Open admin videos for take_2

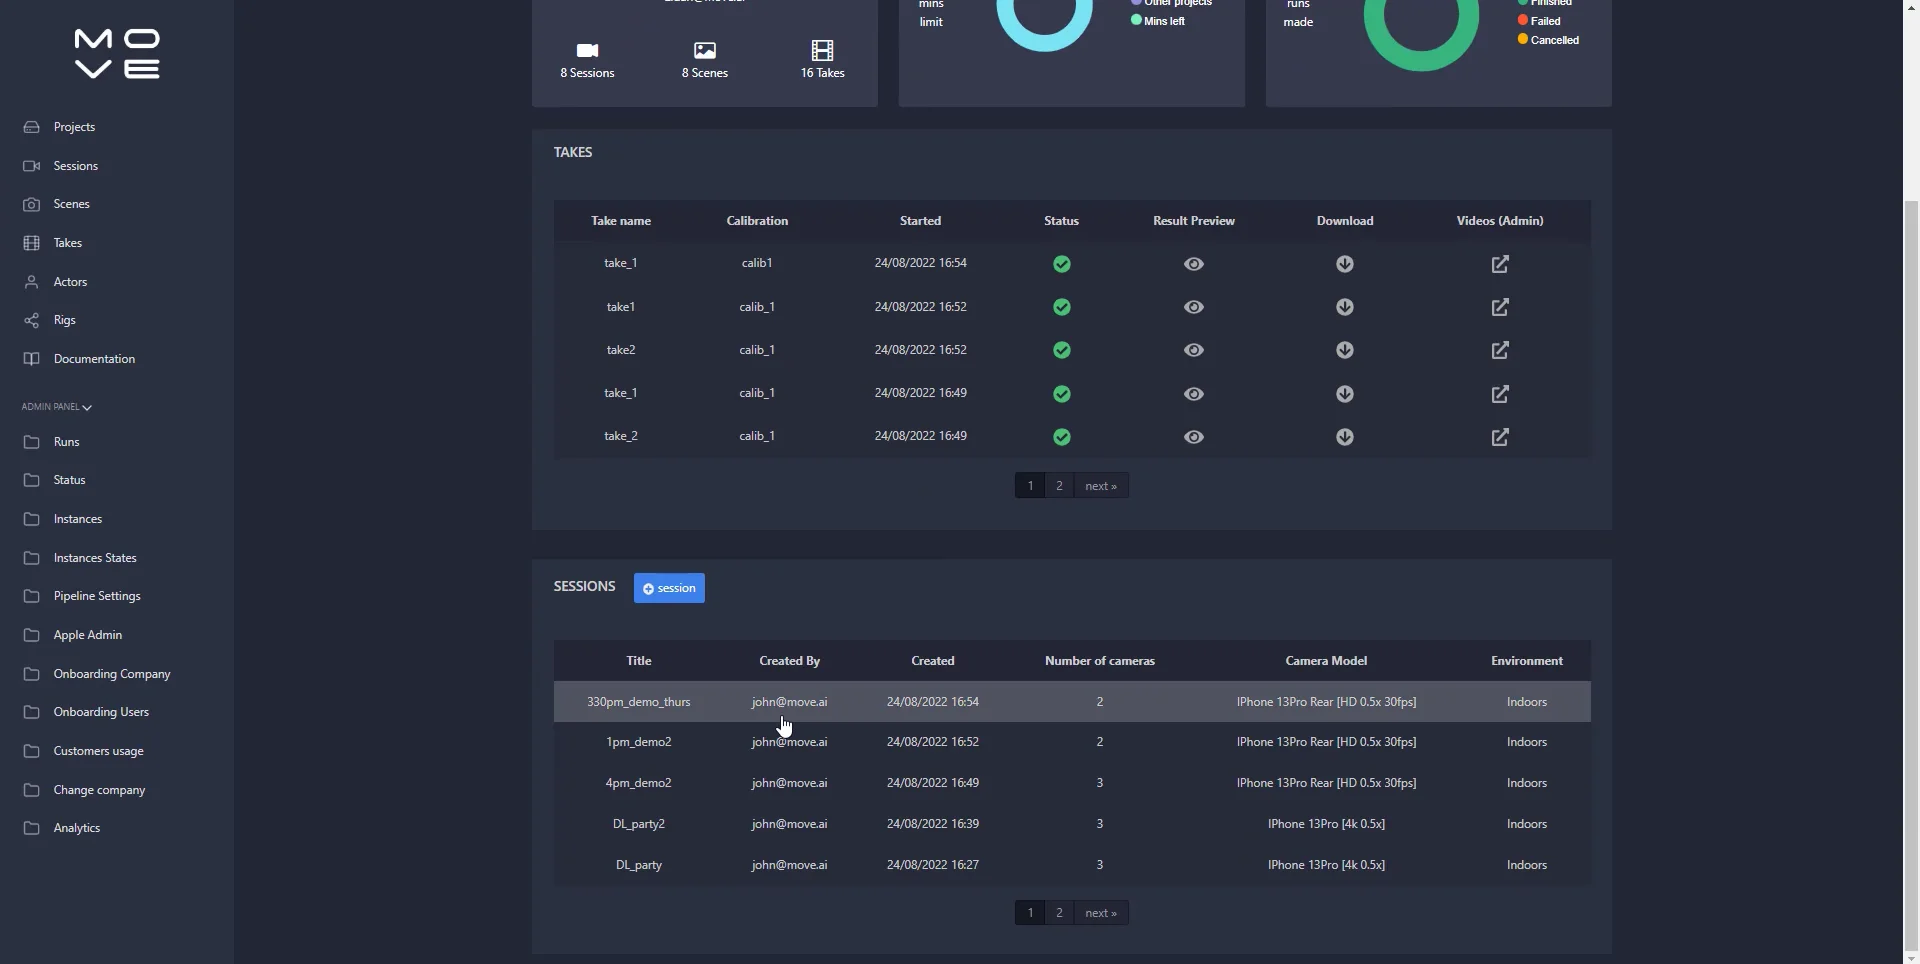1500,437
